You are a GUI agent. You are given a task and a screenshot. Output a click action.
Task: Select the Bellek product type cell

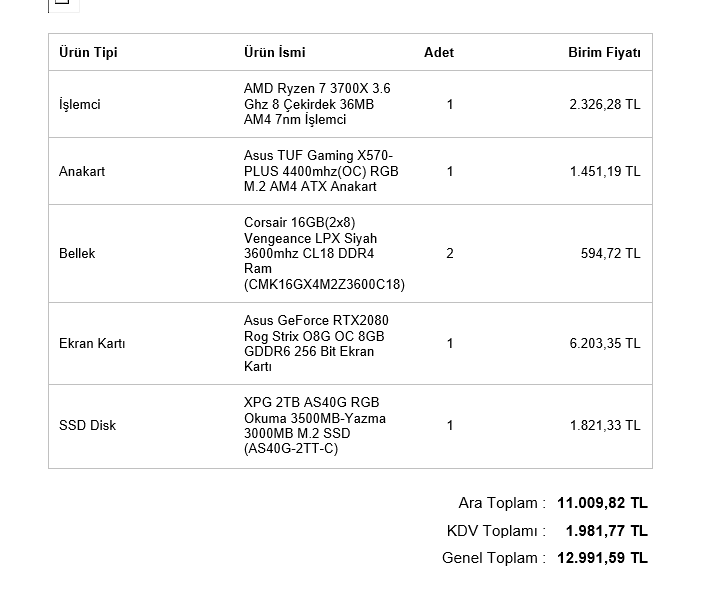(x=77, y=253)
